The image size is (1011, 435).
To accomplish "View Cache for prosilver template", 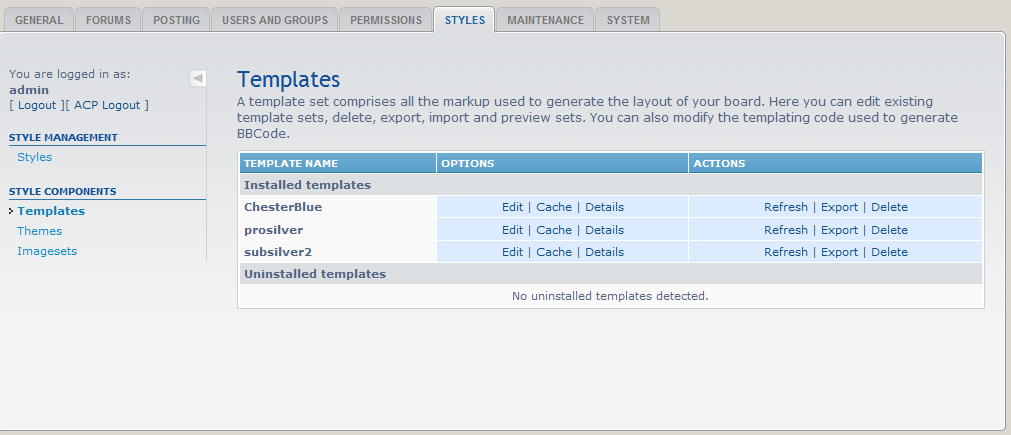I will tap(554, 230).
